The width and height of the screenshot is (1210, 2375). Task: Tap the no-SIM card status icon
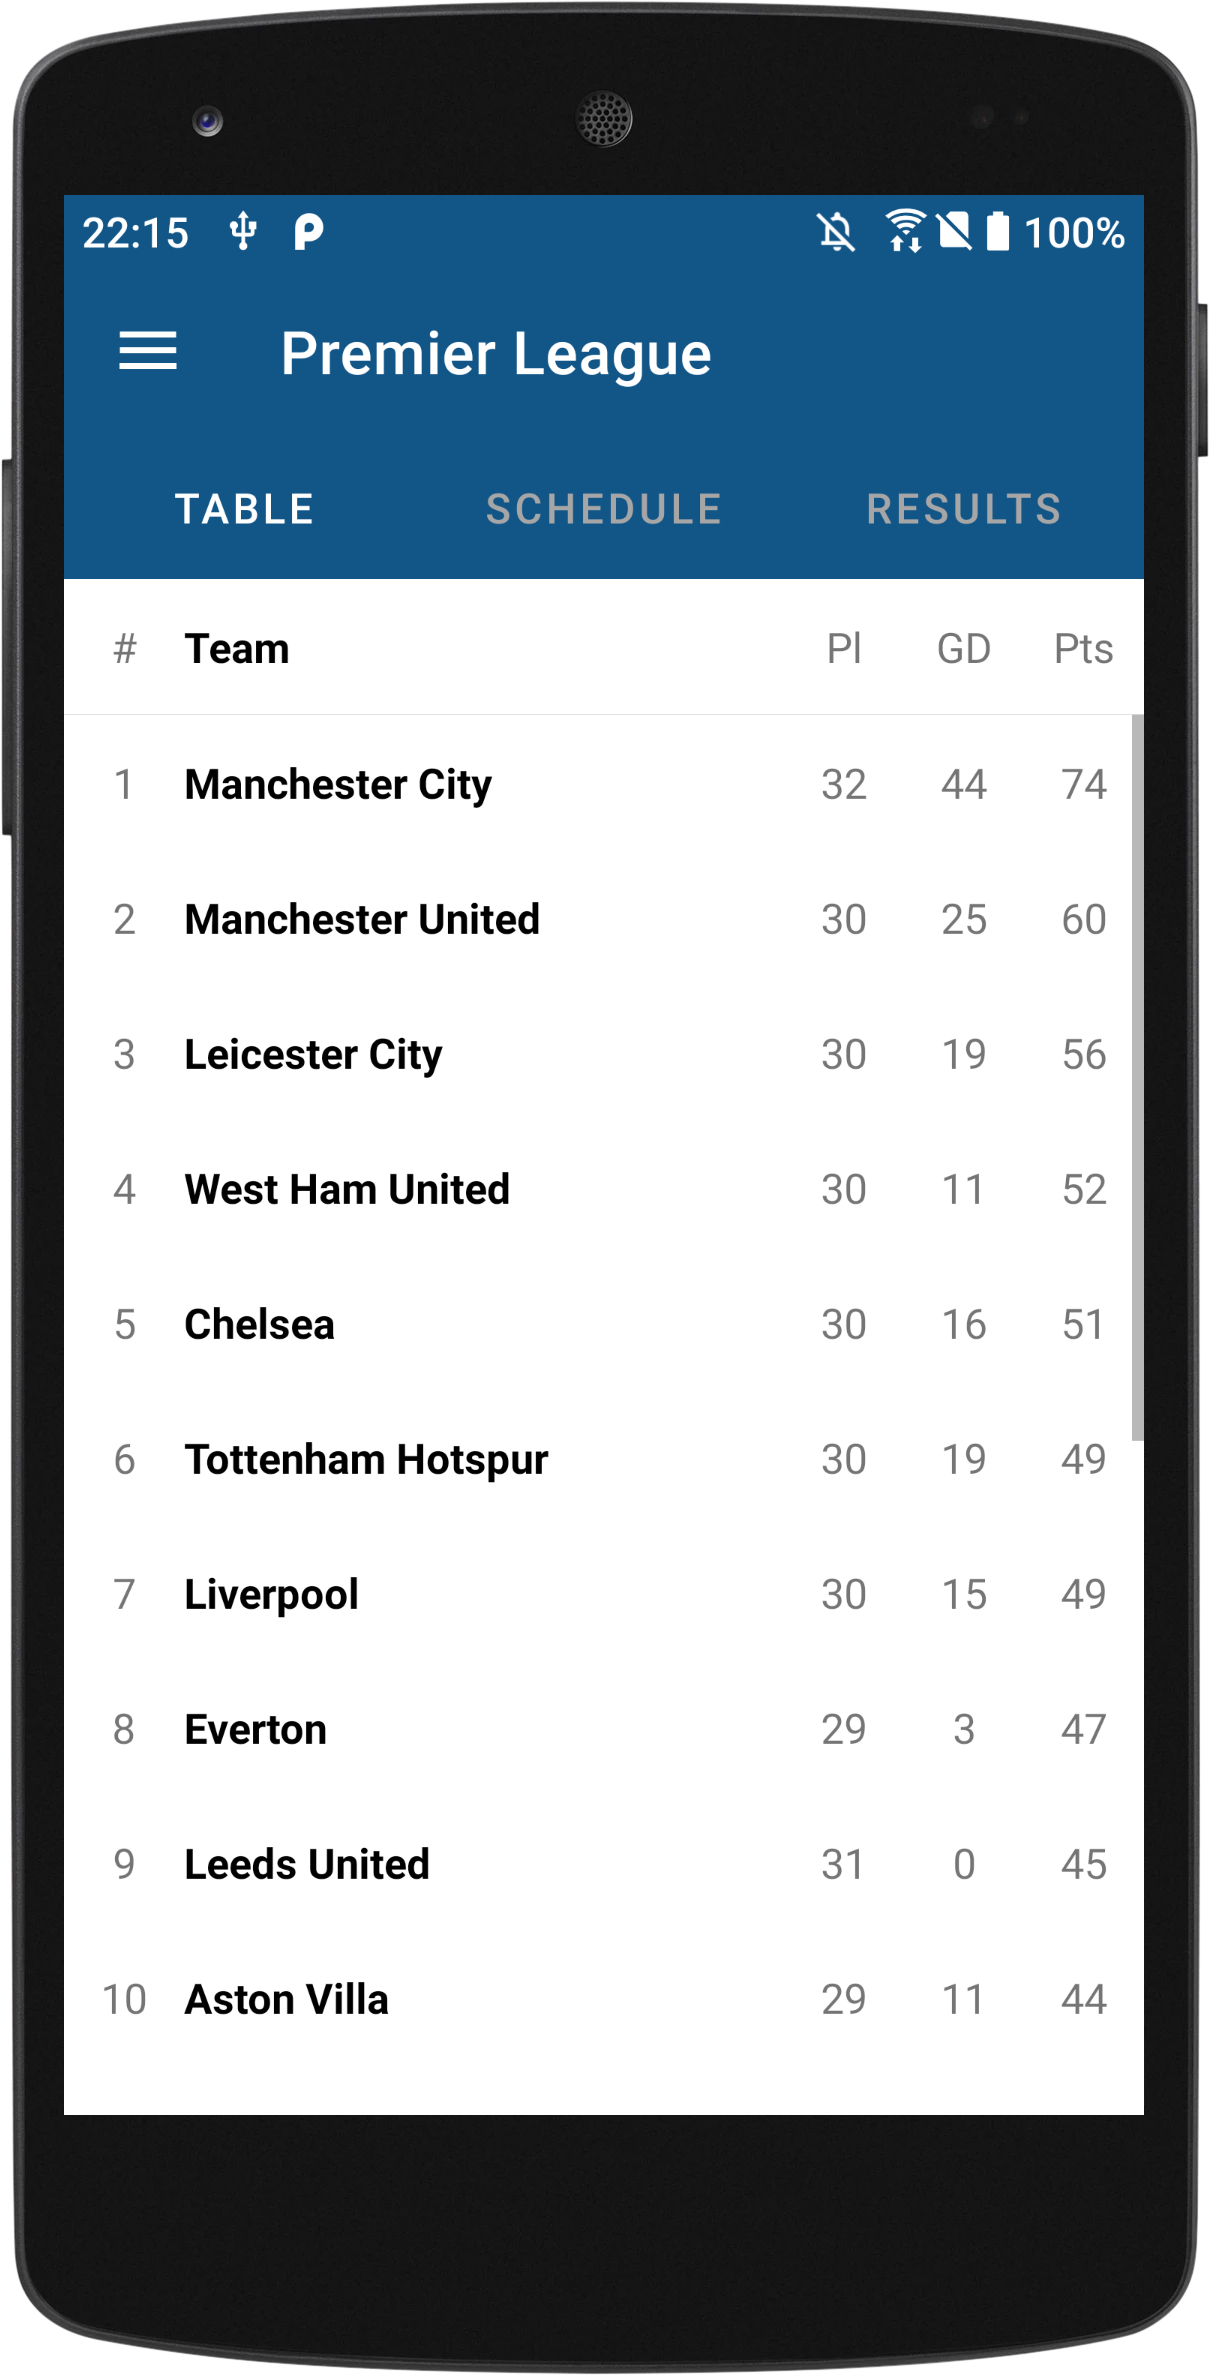954,232
